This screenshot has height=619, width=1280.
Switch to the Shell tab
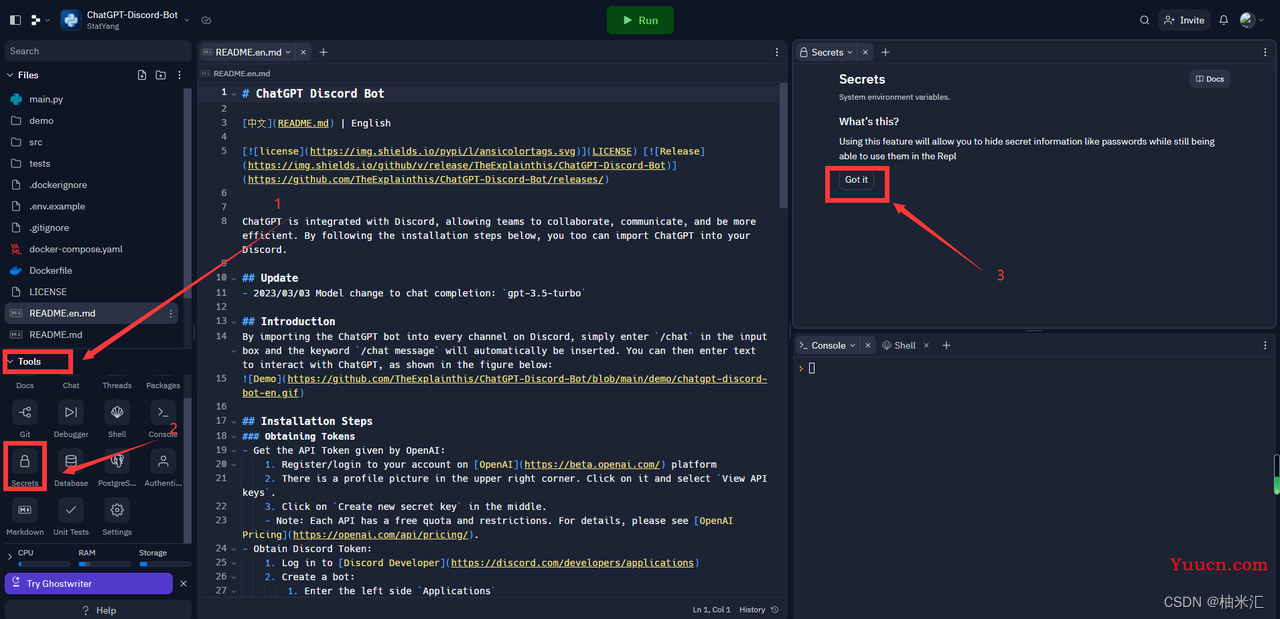tap(898, 345)
